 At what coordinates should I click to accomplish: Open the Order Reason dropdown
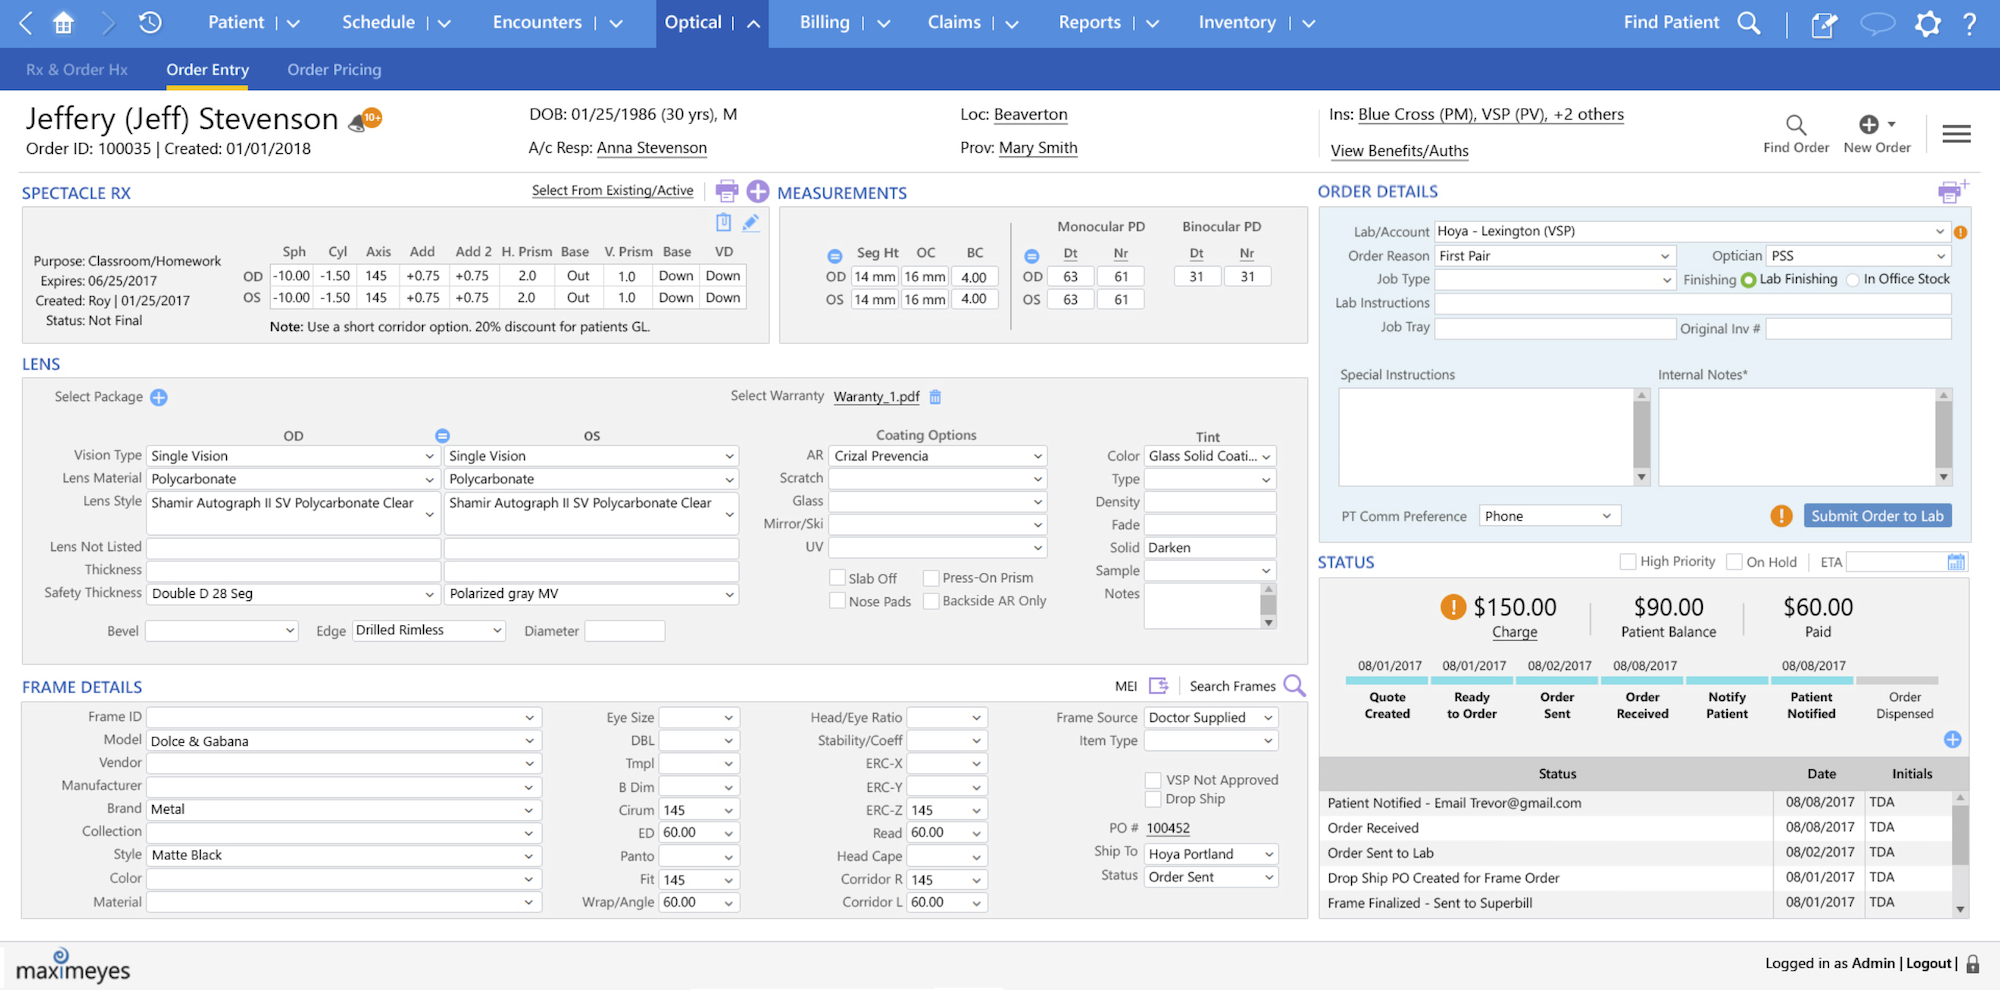[x=1554, y=256]
